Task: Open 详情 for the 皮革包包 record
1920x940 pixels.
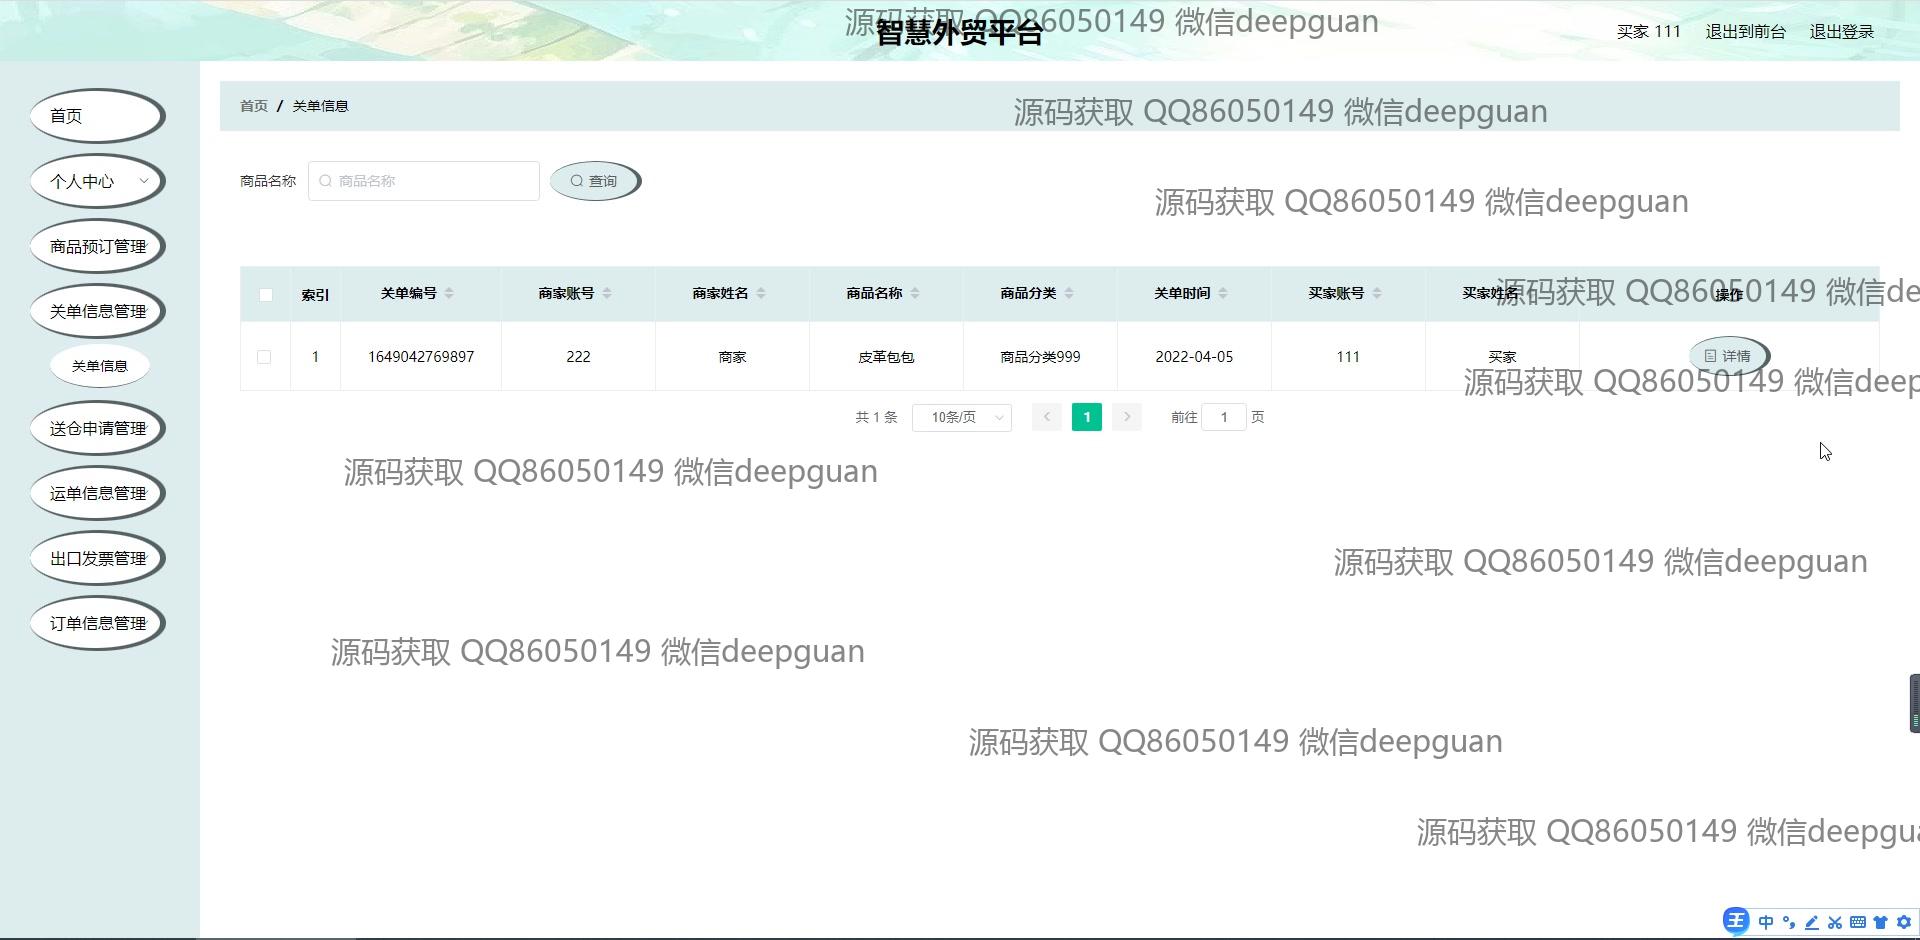Action: (x=1728, y=356)
